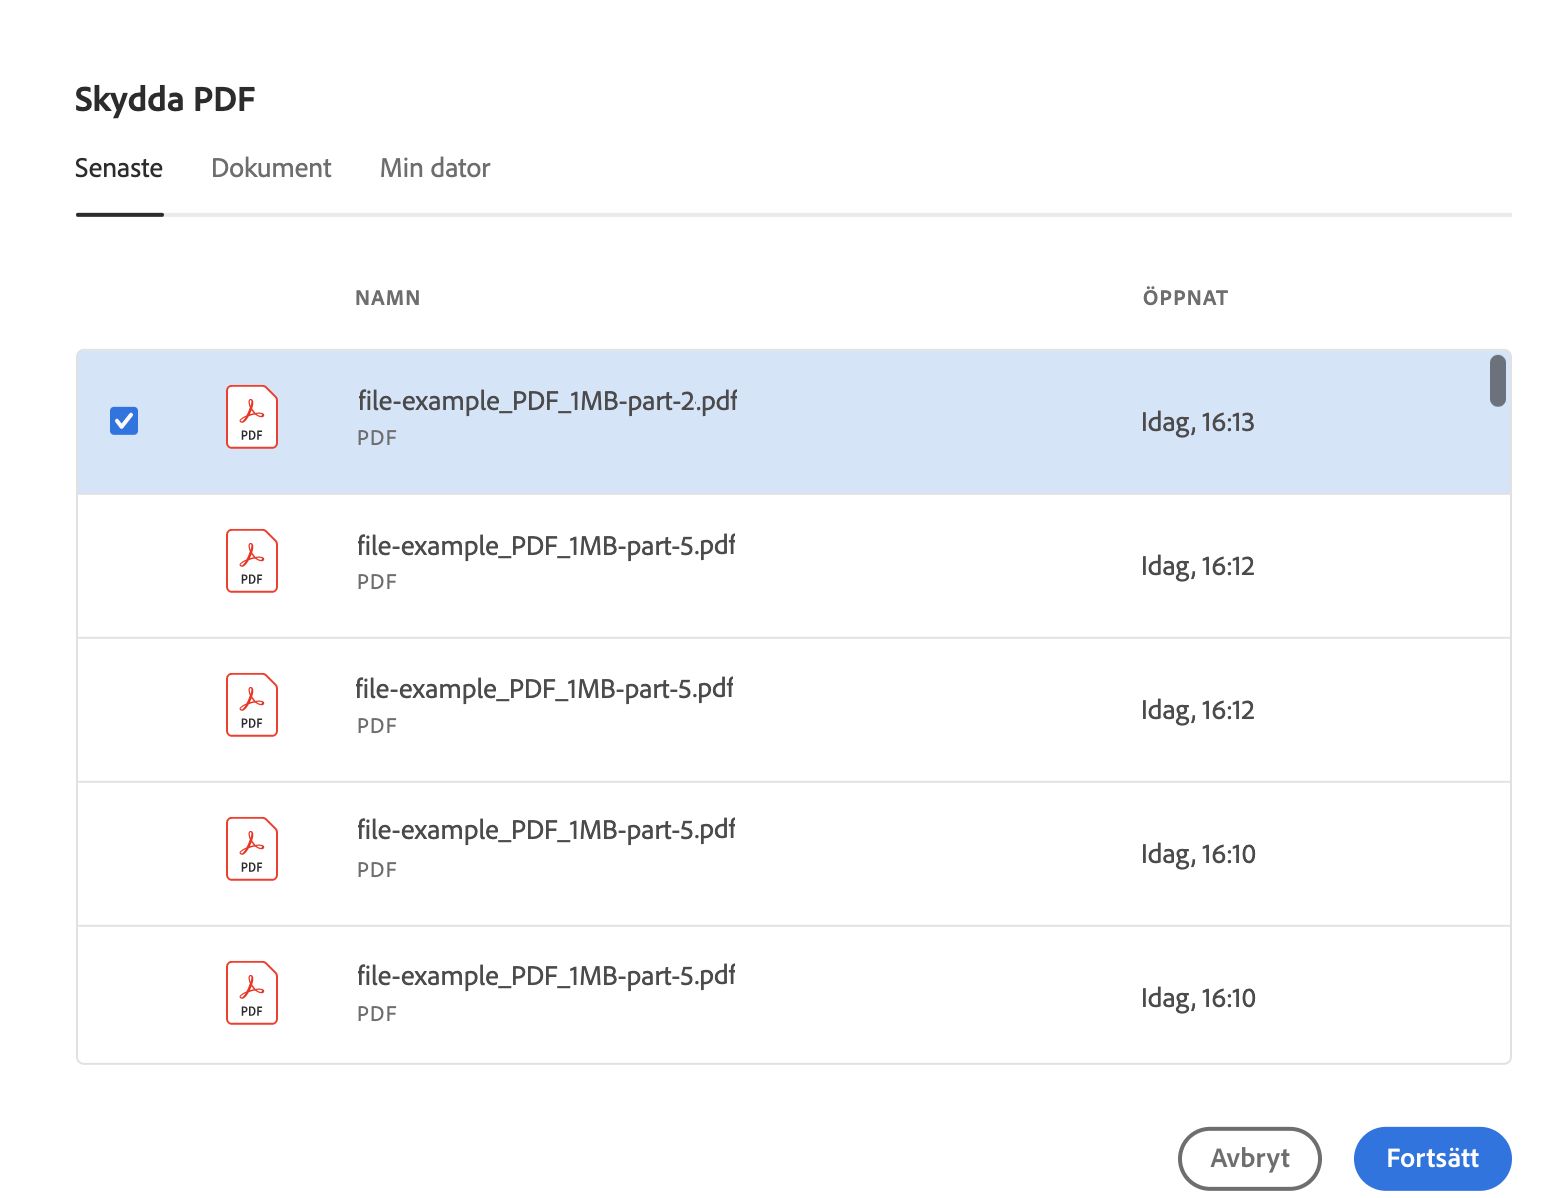Click the Skydda PDF dialog title

point(165,99)
